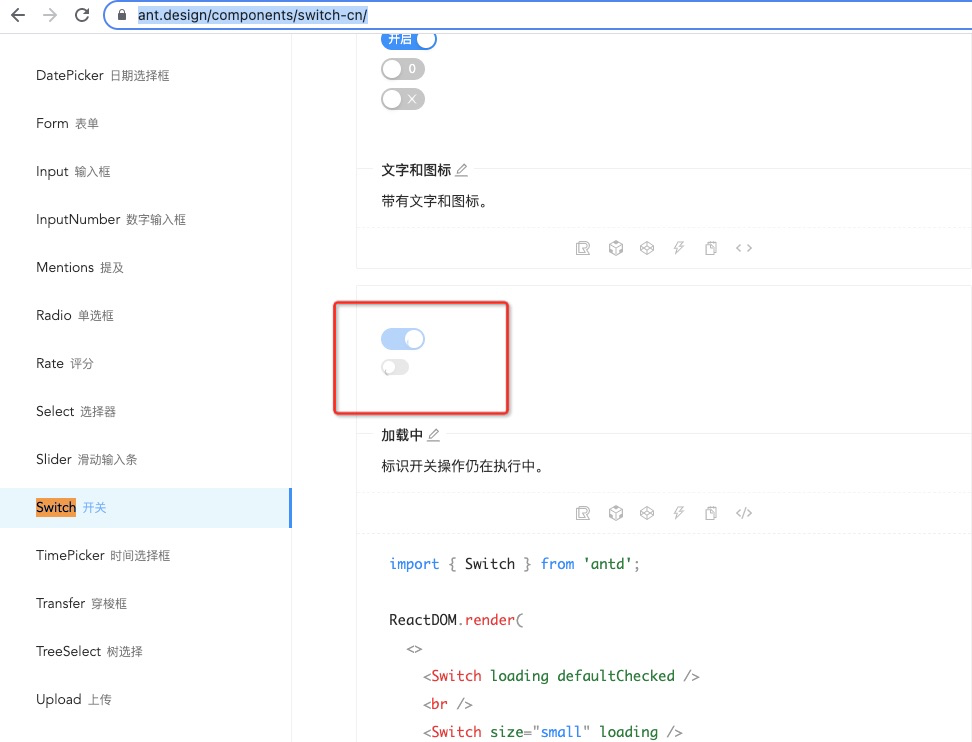Toggle the switch with X icon
This screenshot has width=972, height=742.
[x=403, y=99]
